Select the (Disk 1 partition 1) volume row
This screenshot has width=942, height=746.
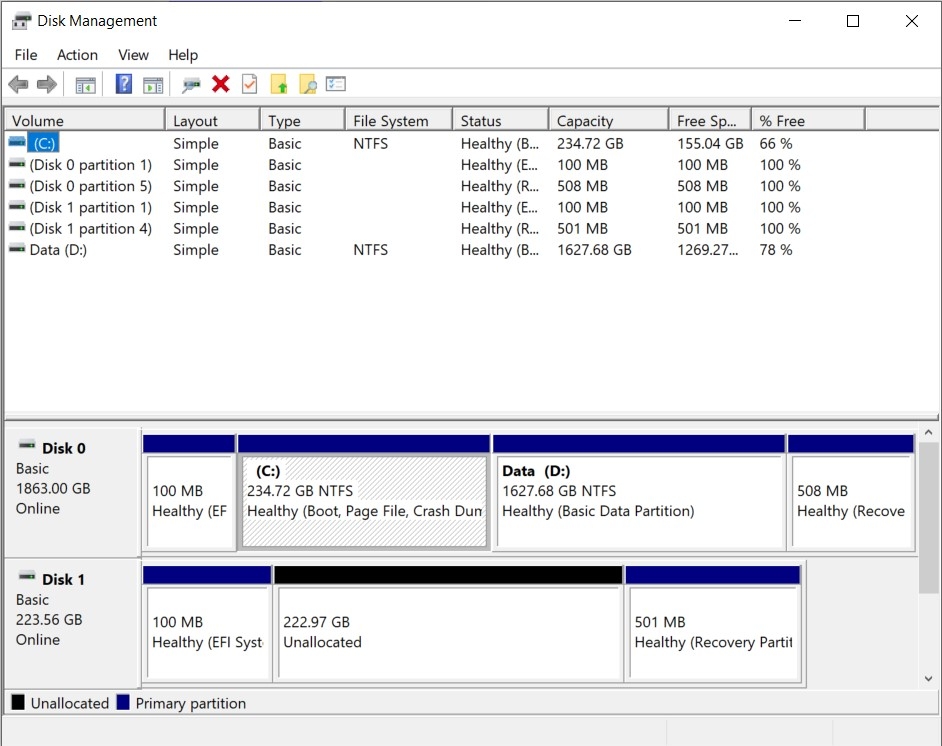click(435, 207)
